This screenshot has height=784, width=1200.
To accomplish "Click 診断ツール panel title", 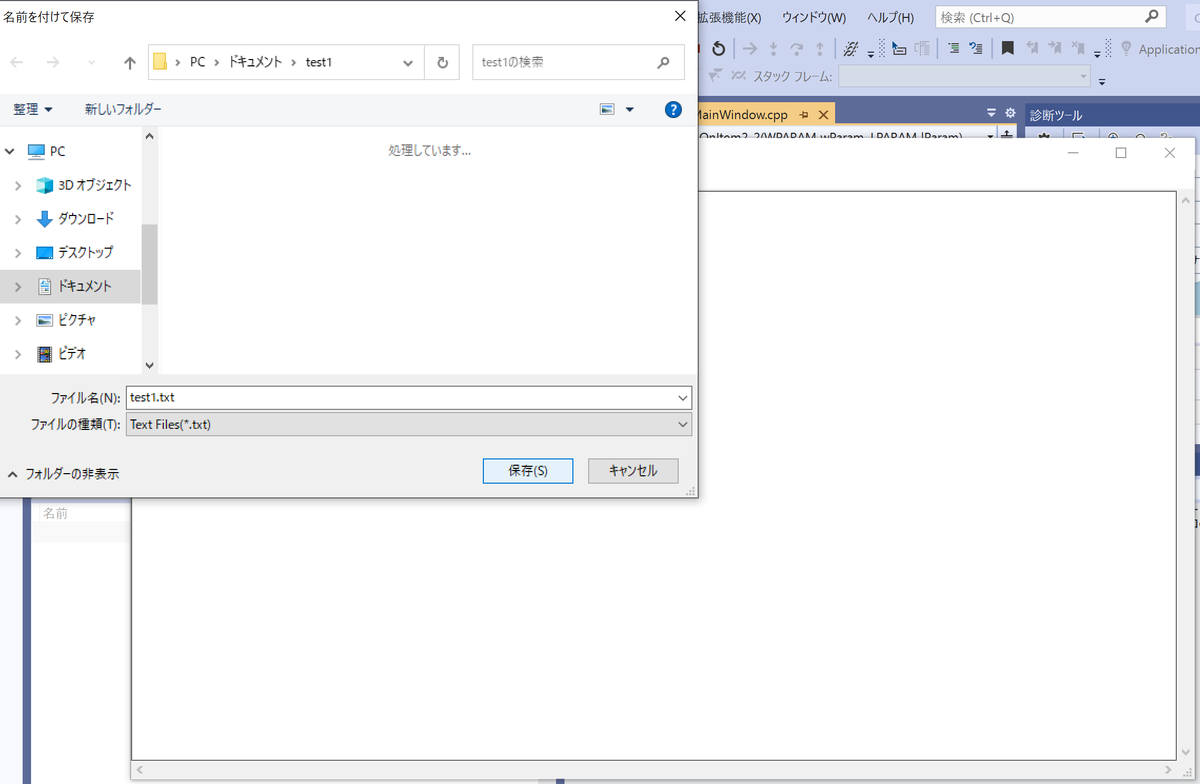I will (x=1056, y=116).
